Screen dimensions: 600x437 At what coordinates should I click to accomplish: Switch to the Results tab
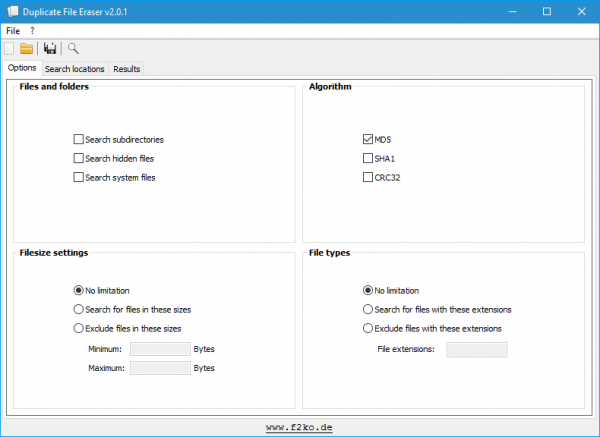click(127, 69)
